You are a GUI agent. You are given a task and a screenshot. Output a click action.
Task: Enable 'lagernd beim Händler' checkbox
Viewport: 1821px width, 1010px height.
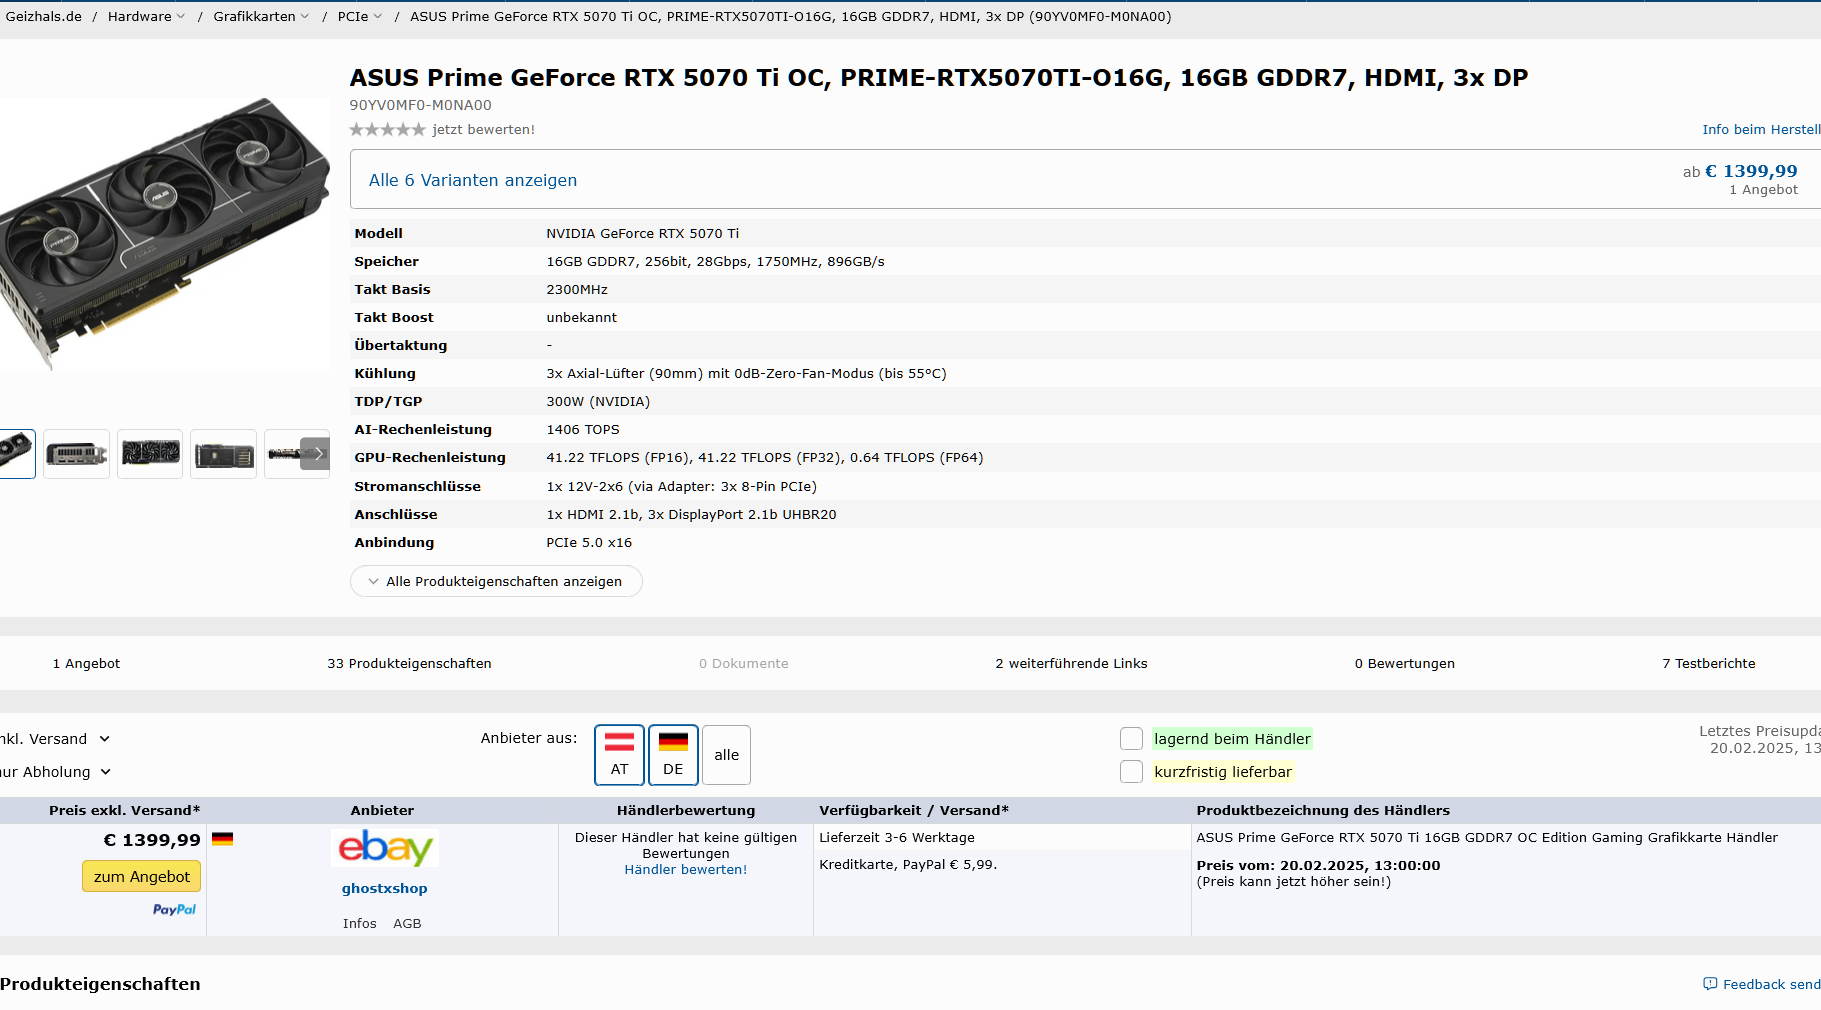[x=1131, y=739]
